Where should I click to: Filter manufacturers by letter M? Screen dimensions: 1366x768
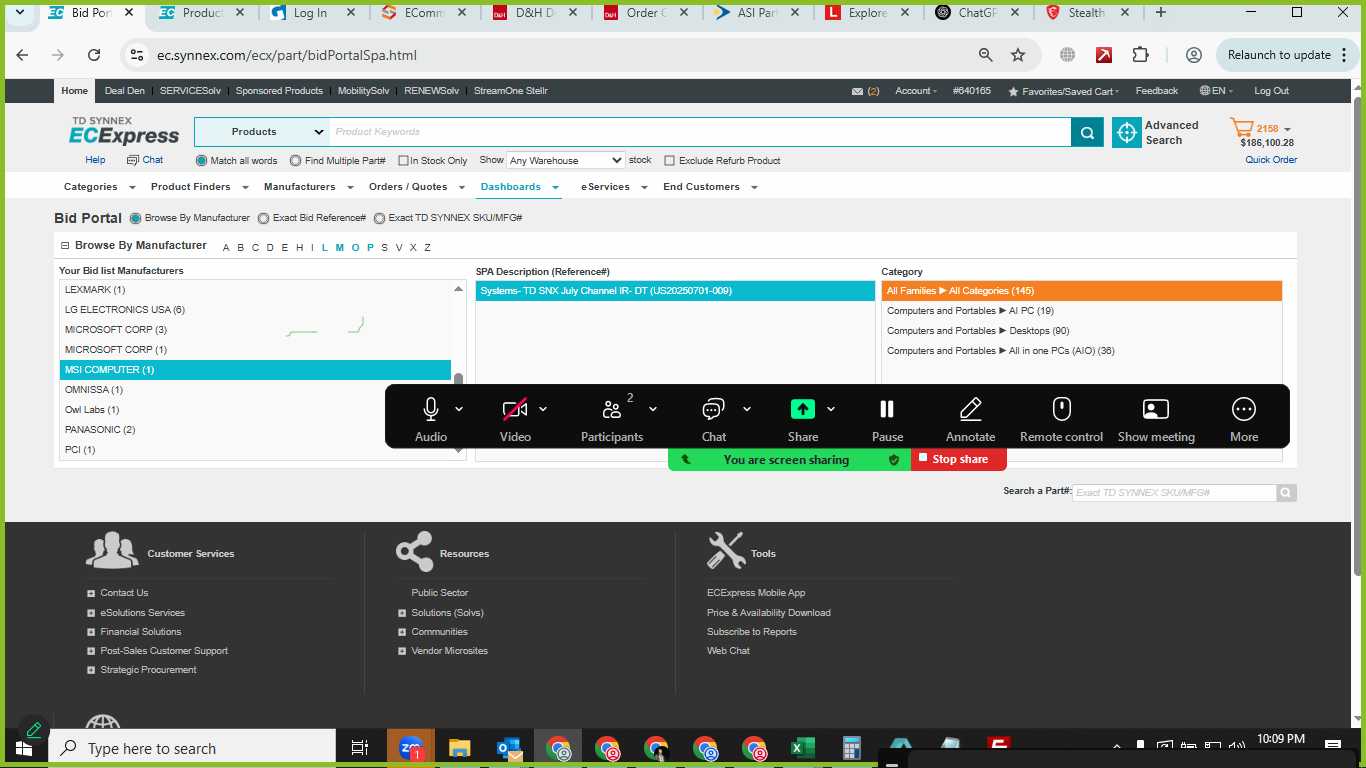pos(340,248)
